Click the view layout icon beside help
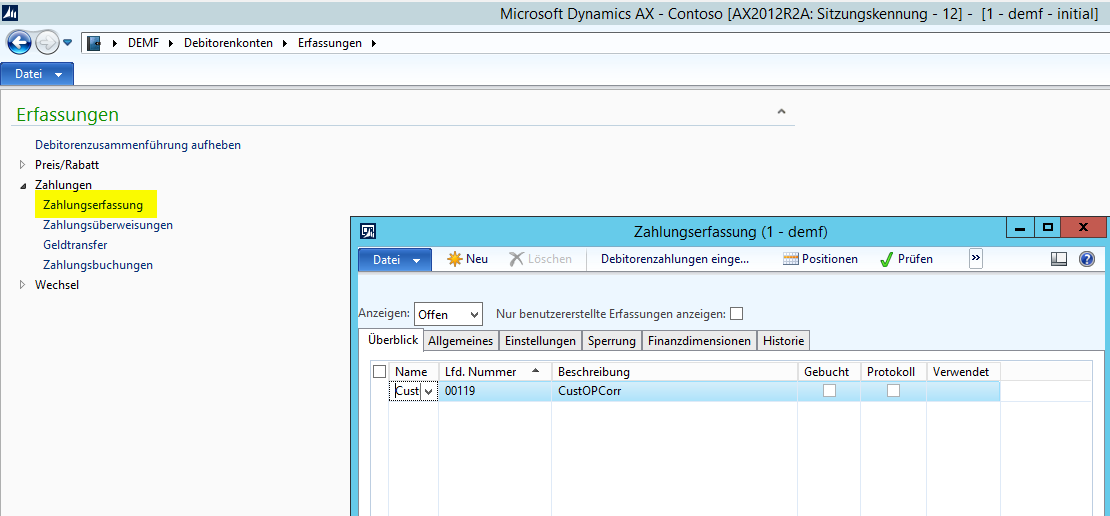This screenshot has height=516, width=1110. point(1059,259)
